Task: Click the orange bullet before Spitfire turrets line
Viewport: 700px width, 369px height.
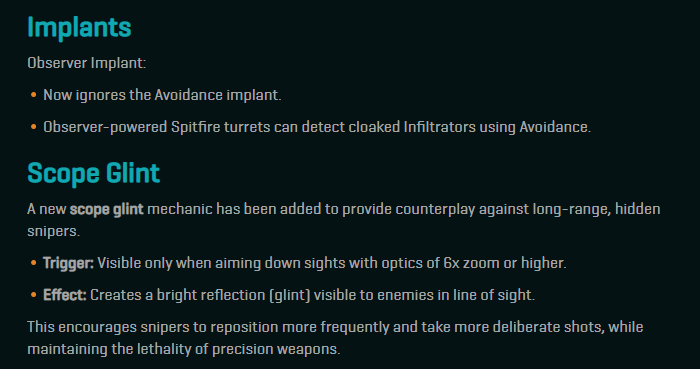Action: click(33, 127)
